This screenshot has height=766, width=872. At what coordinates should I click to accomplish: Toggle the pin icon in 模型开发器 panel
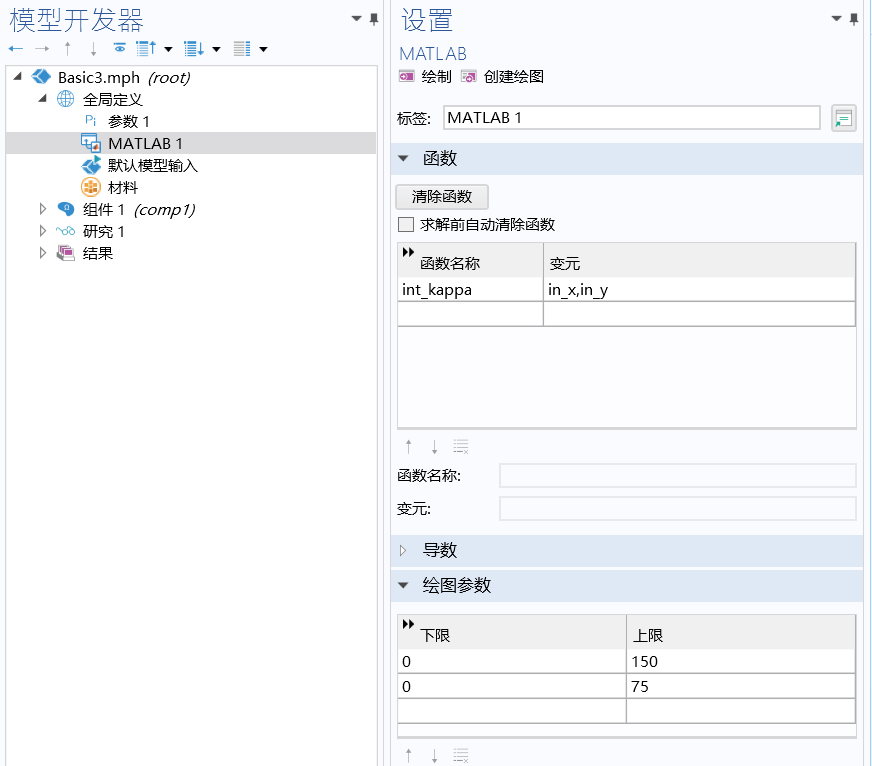tap(372, 19)
